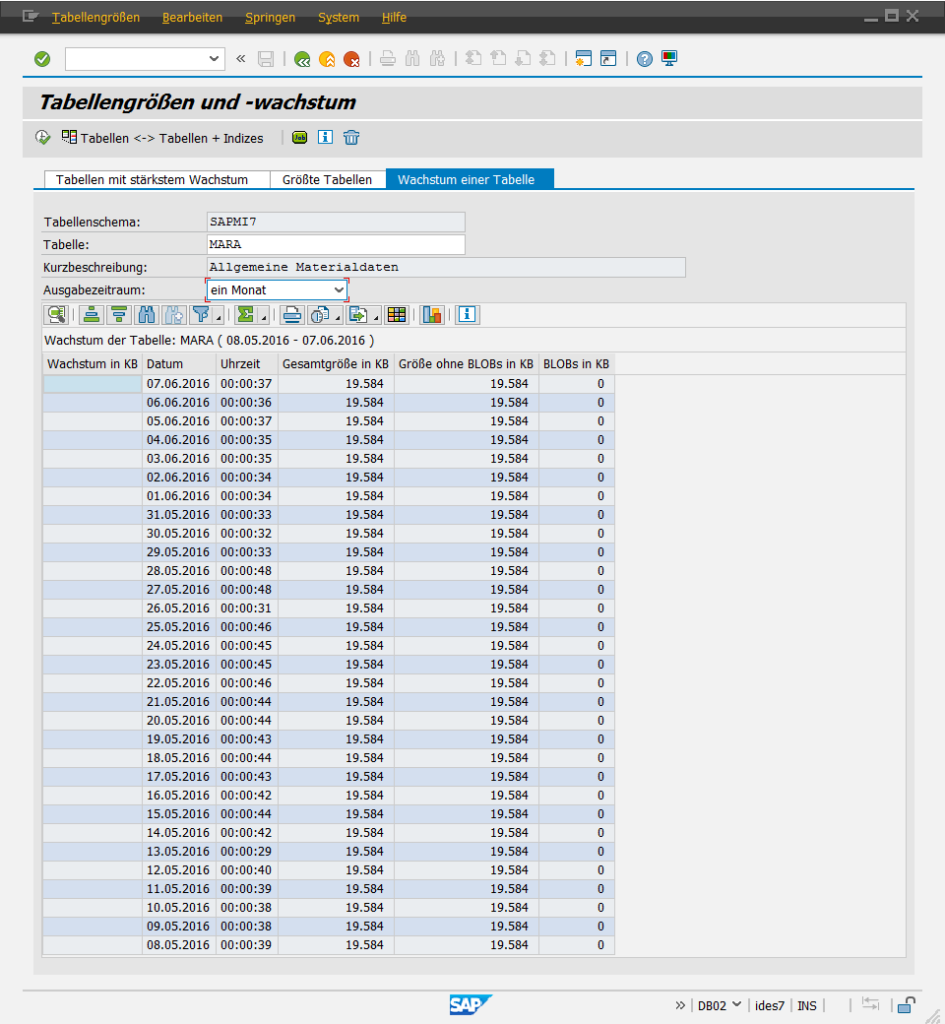Select the Wachstum einer Tabelle tab
The image size is (945, 1024).
(470, 180)
